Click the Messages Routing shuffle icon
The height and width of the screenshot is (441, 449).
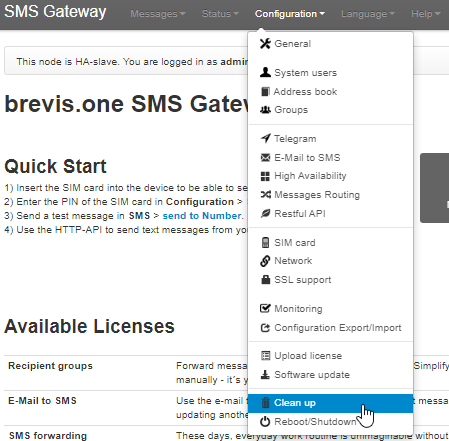click(x=265, y=194)
